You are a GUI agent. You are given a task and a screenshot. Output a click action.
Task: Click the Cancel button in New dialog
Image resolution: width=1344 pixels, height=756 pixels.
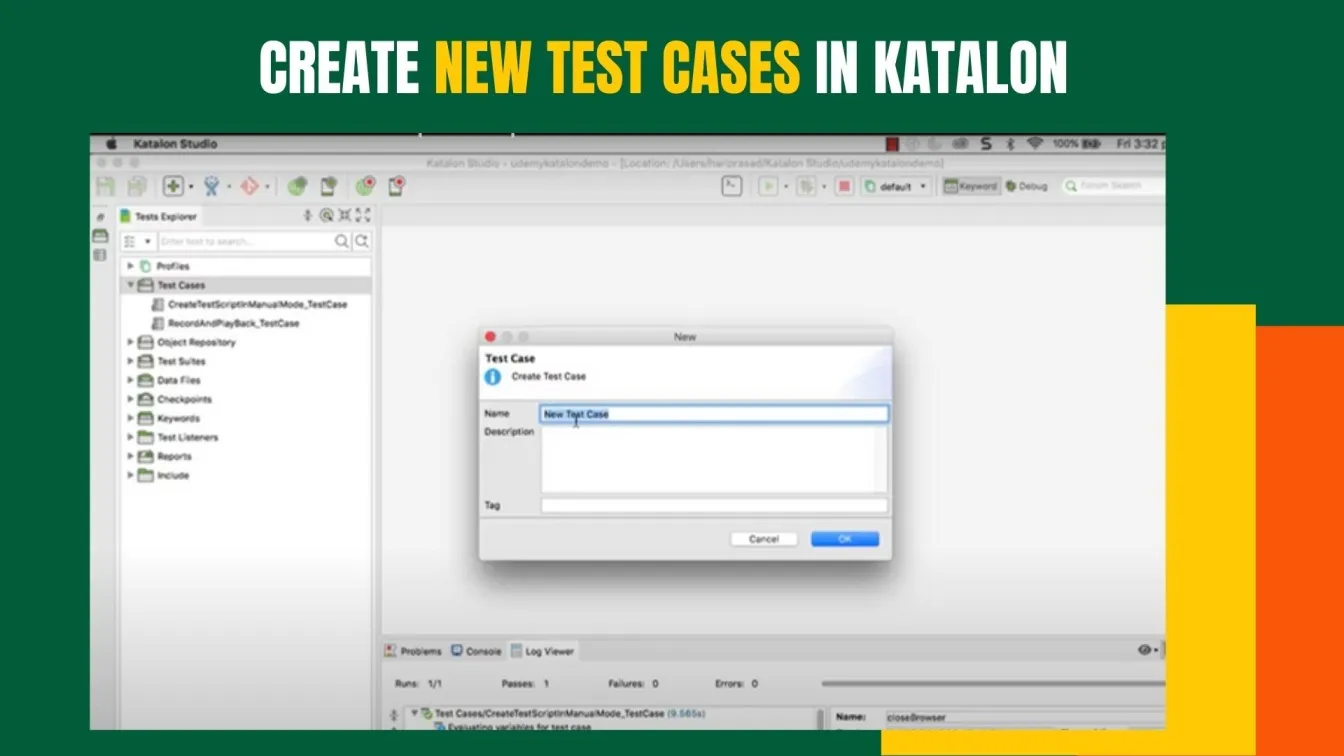(x=764, y=539)
